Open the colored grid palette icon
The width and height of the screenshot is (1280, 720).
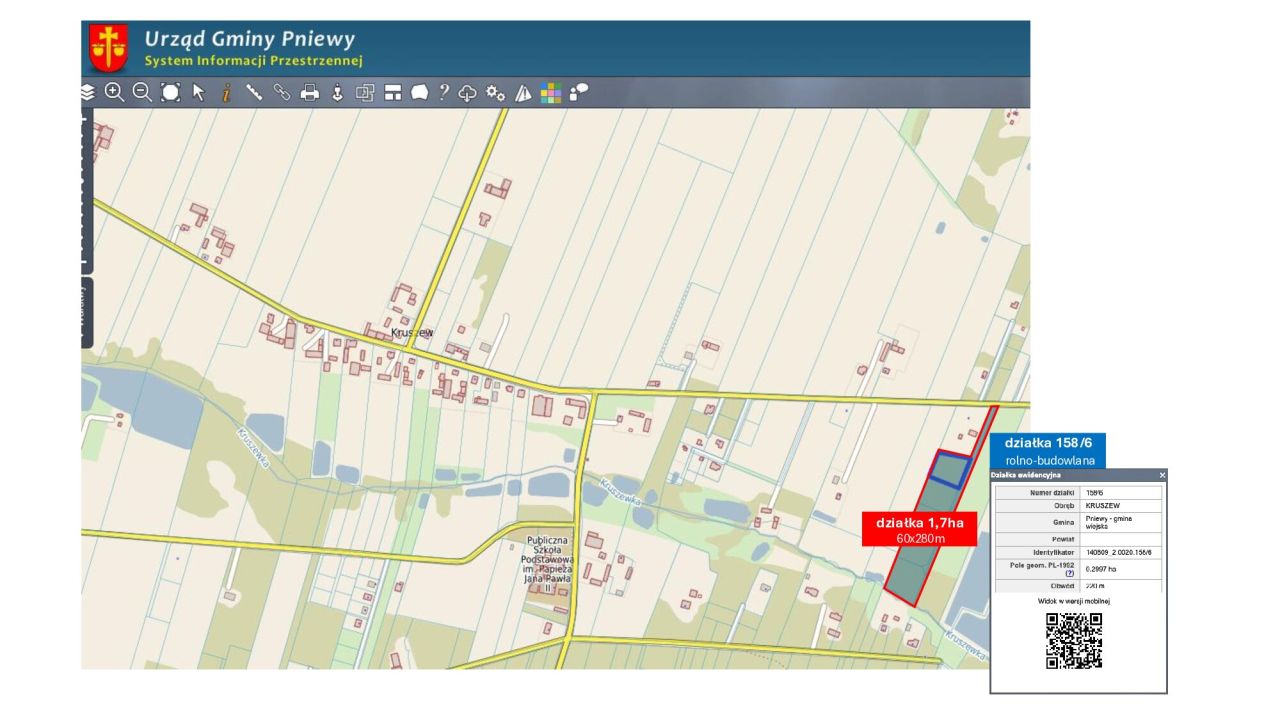(x=551, y=93)
